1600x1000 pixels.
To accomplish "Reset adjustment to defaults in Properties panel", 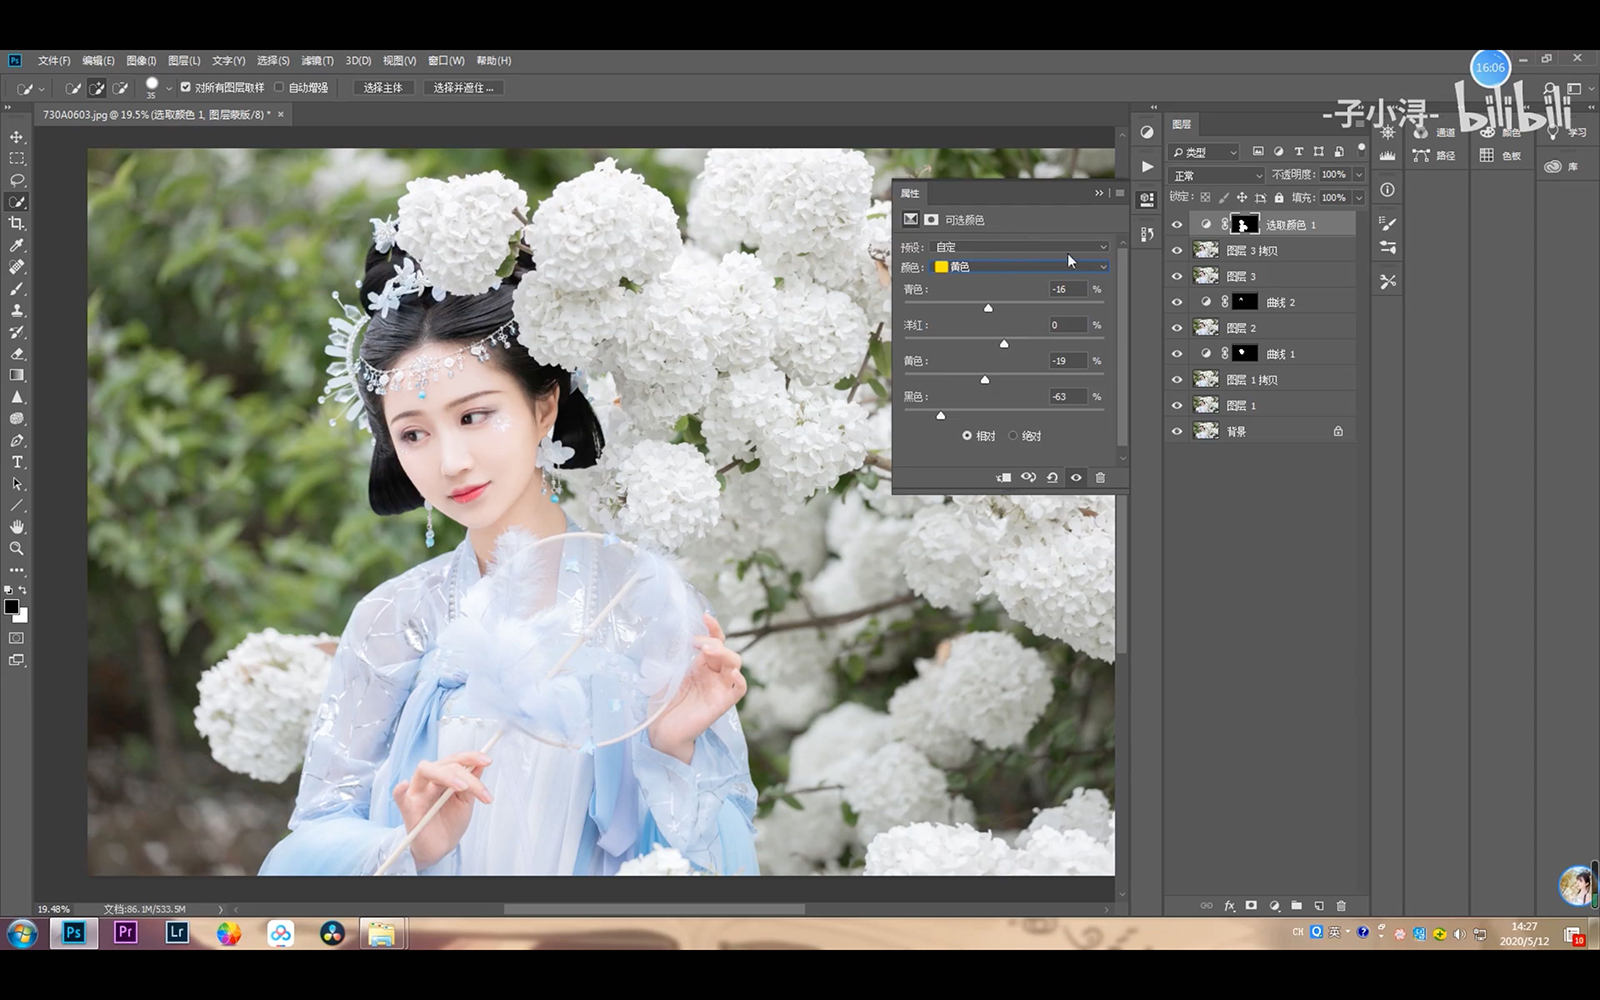I will (1052, 478).
